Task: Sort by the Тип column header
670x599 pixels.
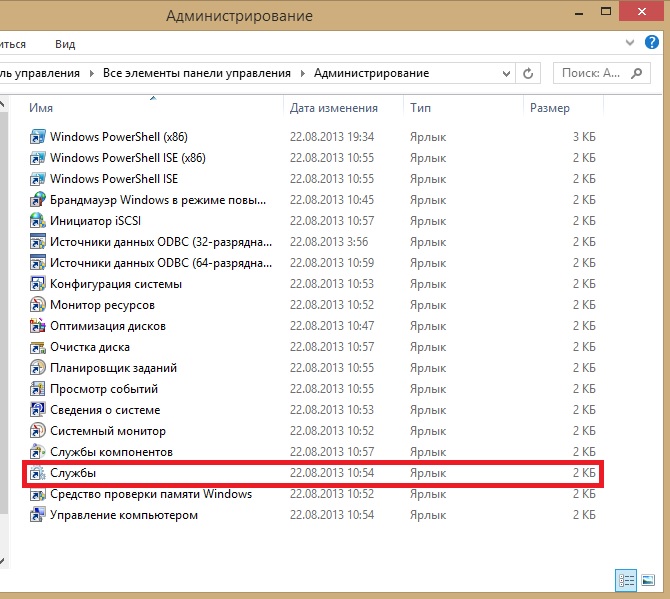Action: pos(420,108)
